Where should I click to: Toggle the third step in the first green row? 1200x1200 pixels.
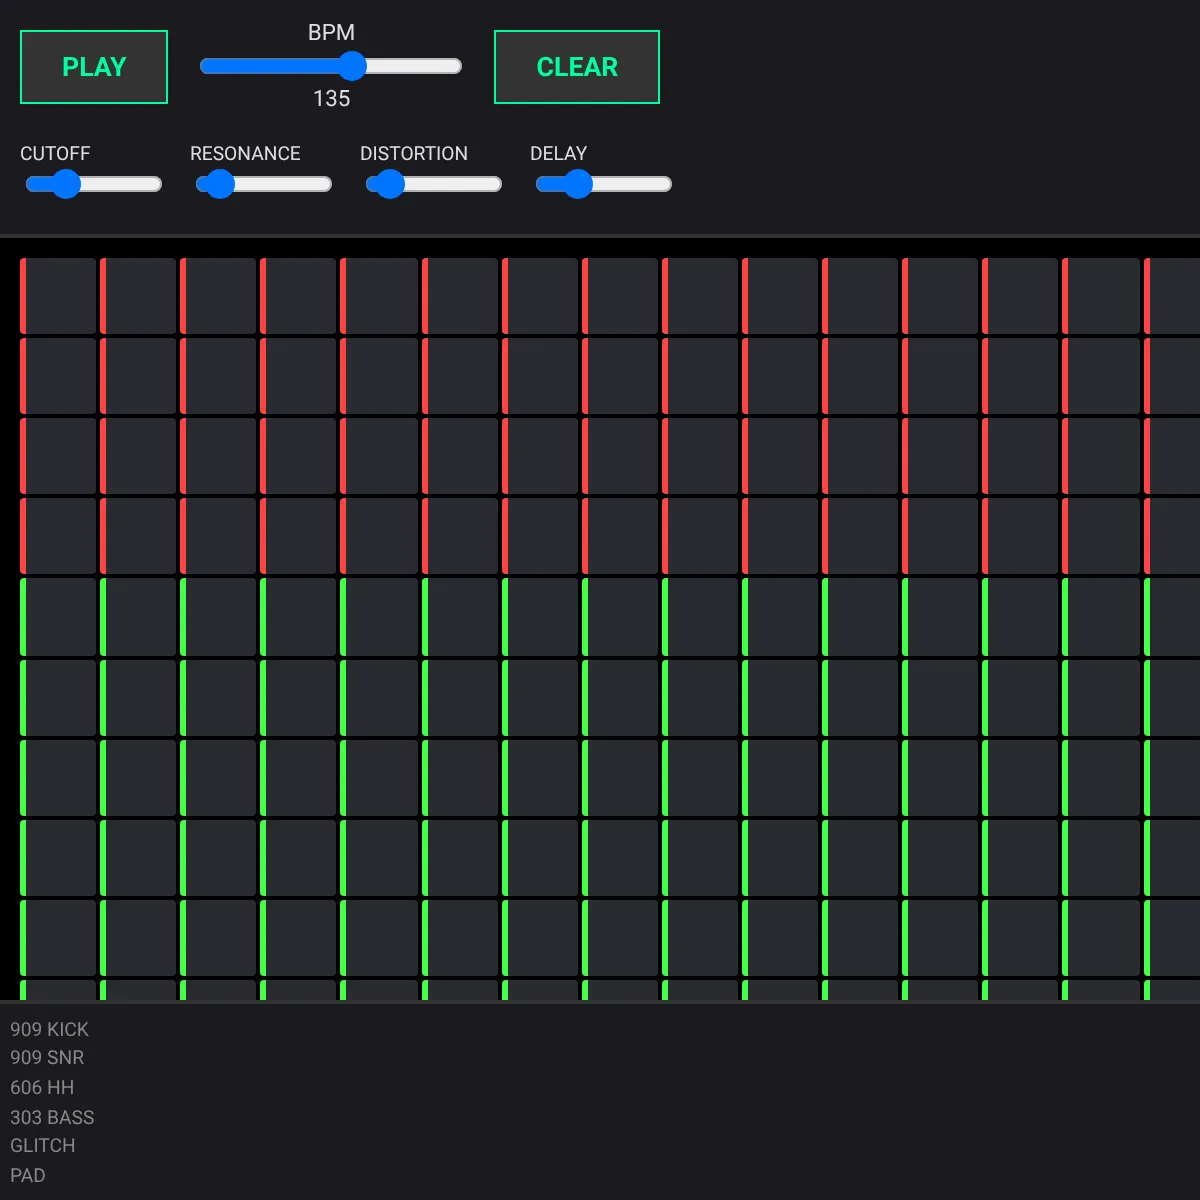coord(218,617)
